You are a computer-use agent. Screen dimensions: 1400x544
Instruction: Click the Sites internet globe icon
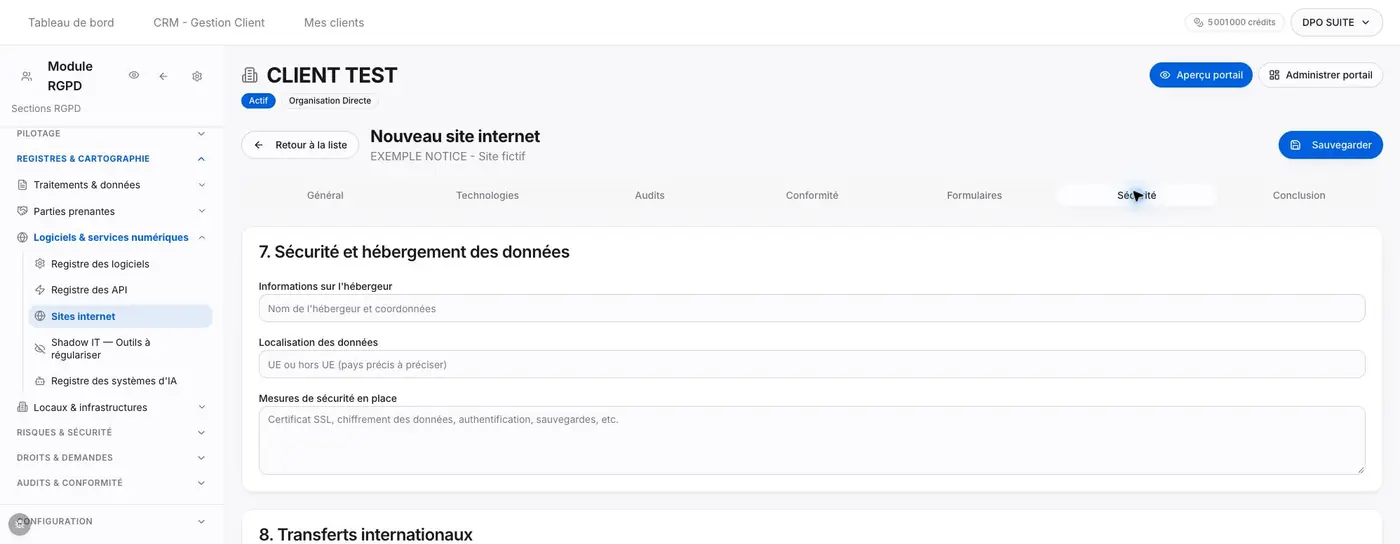coord(40,316)
